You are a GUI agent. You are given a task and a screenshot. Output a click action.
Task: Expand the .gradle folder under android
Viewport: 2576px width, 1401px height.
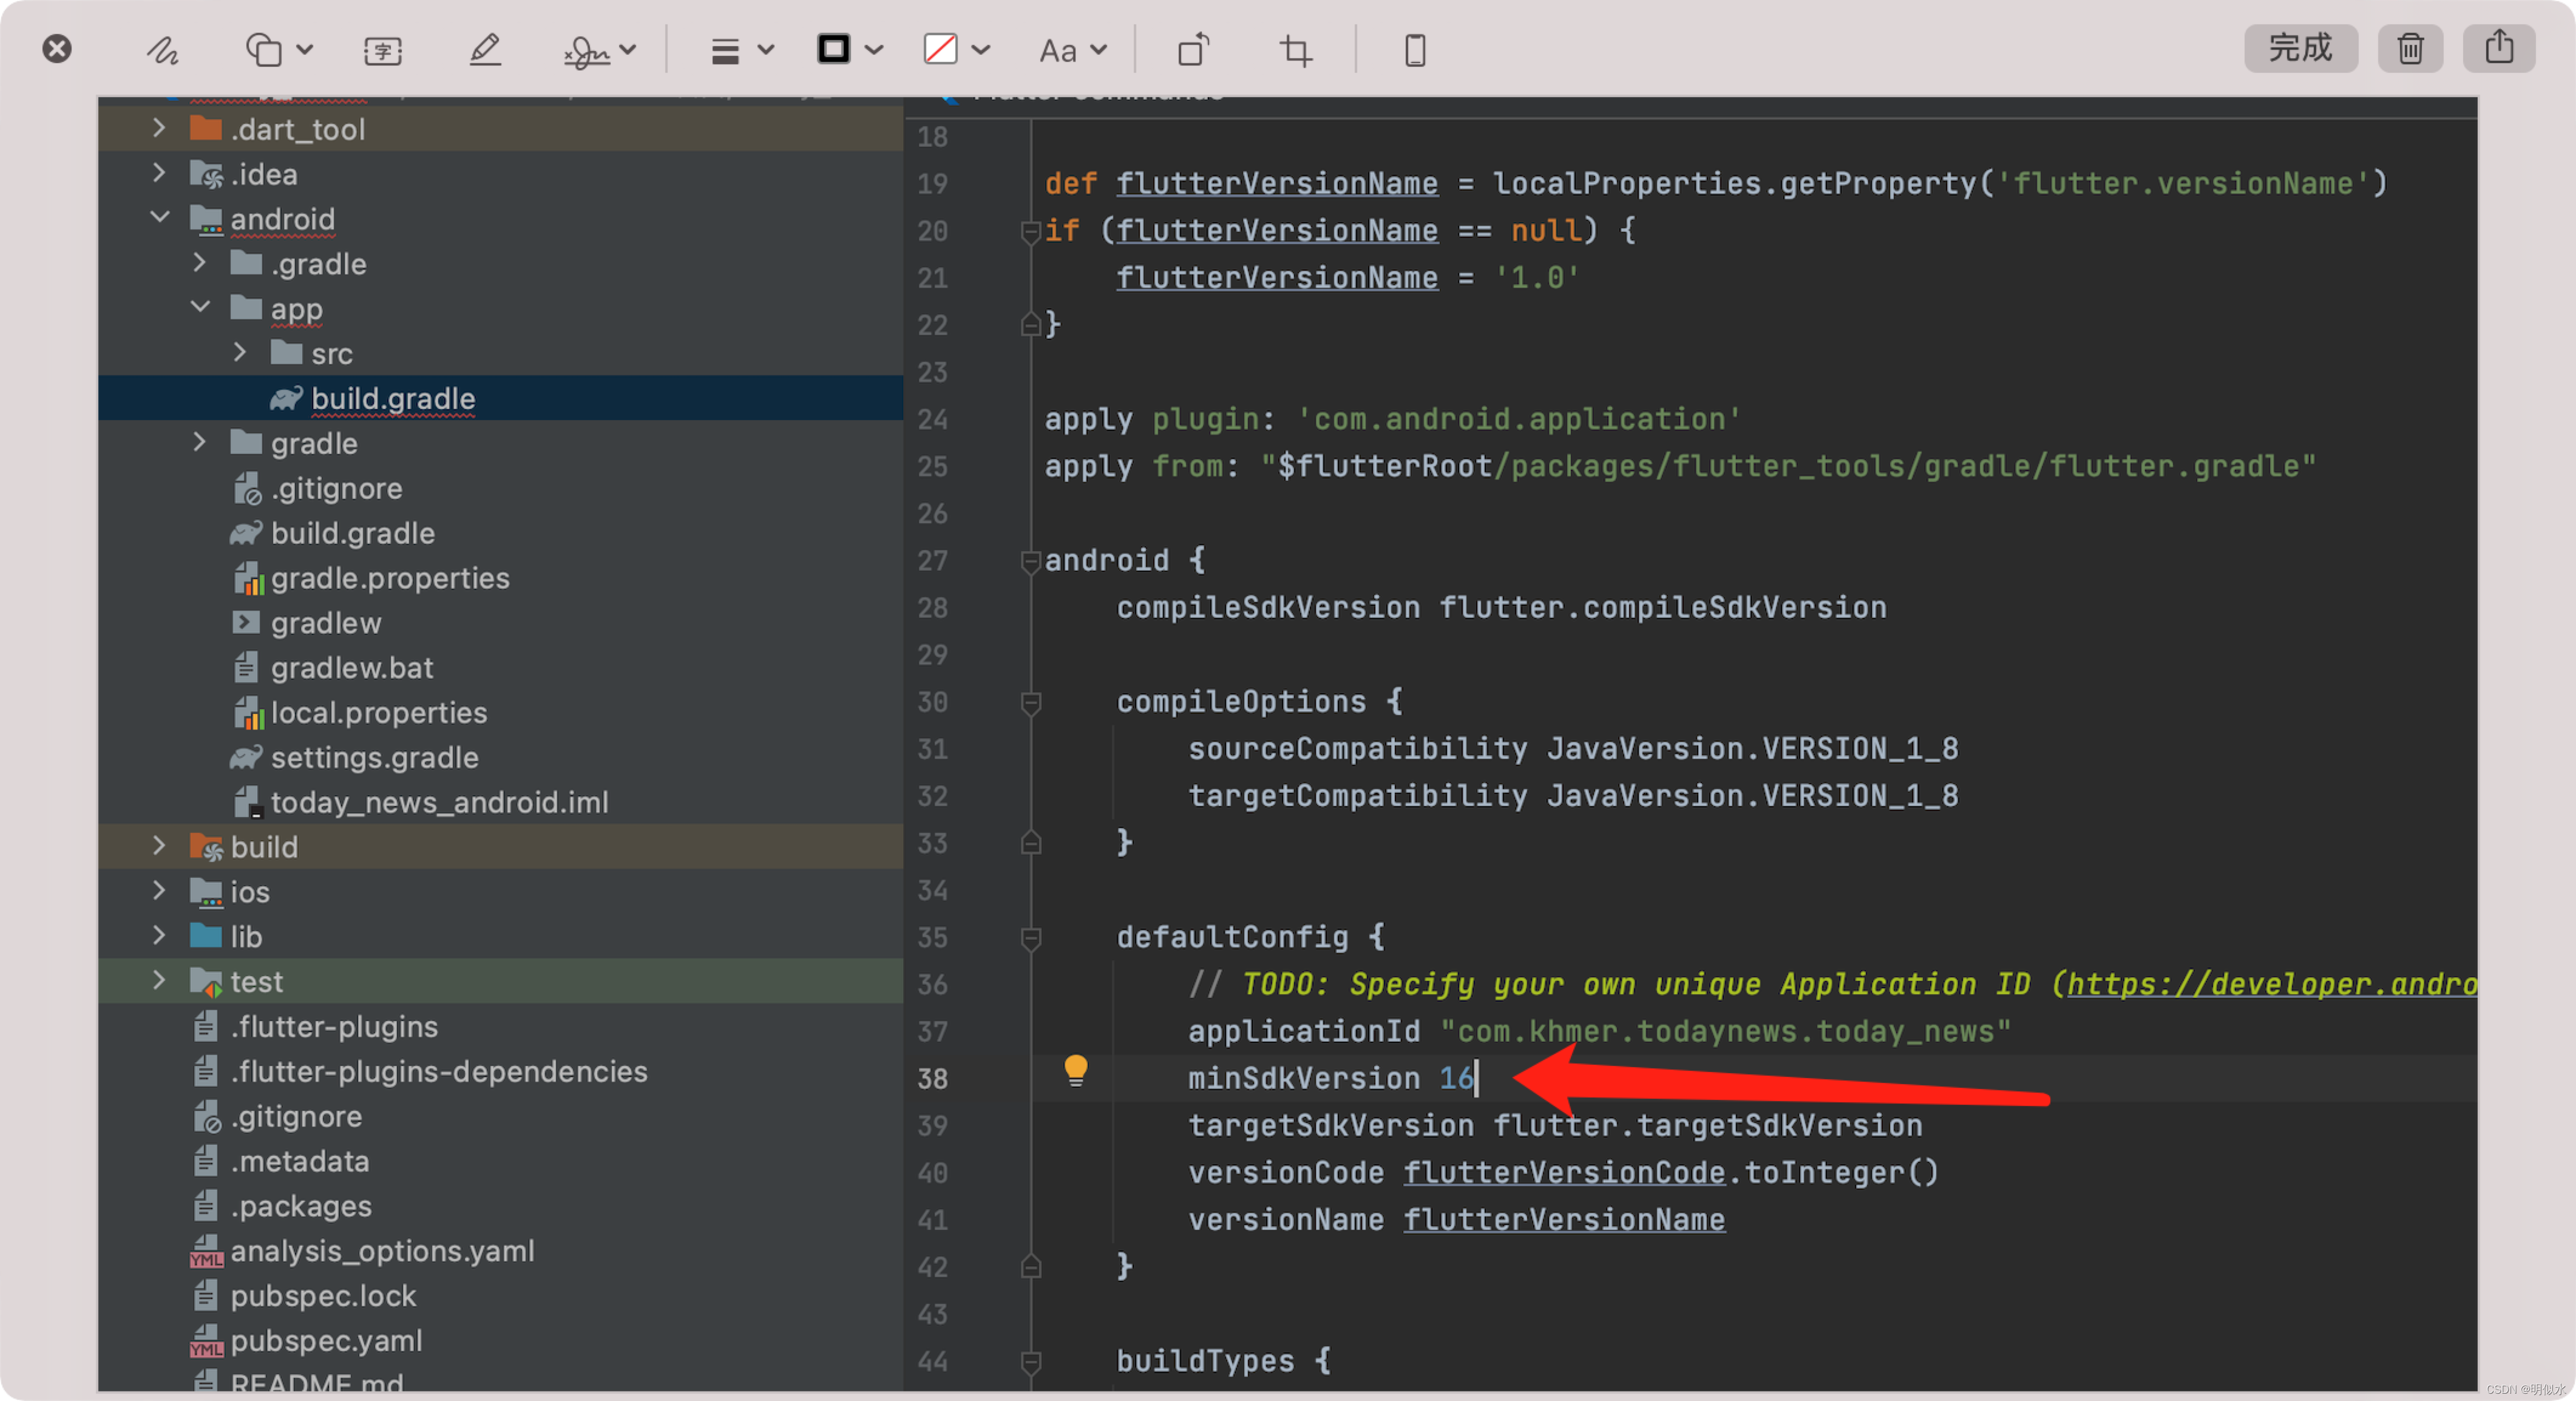click(x=199, y=262)
